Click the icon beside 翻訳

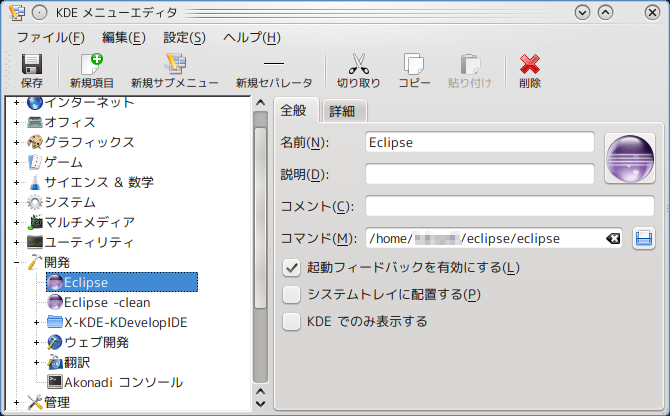(x=55, y=362)
